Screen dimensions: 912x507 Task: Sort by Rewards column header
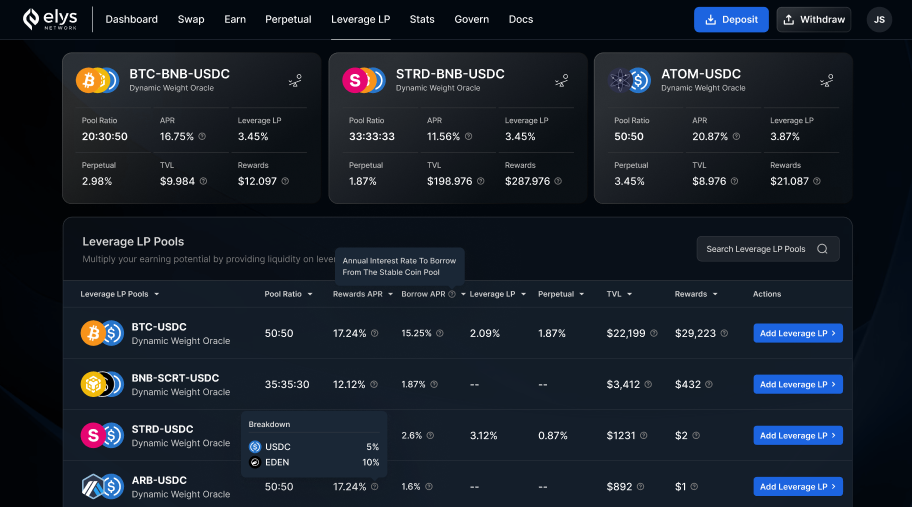point(696,294)
